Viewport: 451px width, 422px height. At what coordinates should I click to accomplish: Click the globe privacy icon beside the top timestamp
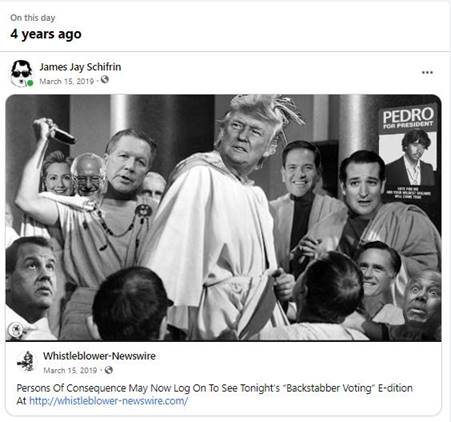(105, 80)
